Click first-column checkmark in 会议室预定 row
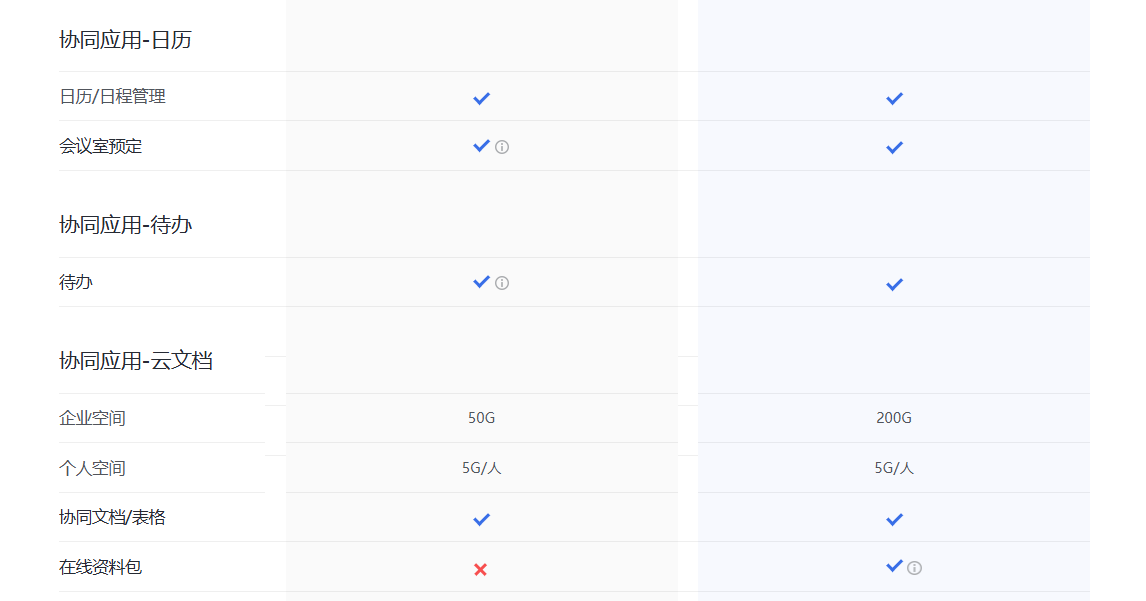Image resolution: width=1146 pixels, height=601 pixels. [481, 146]
